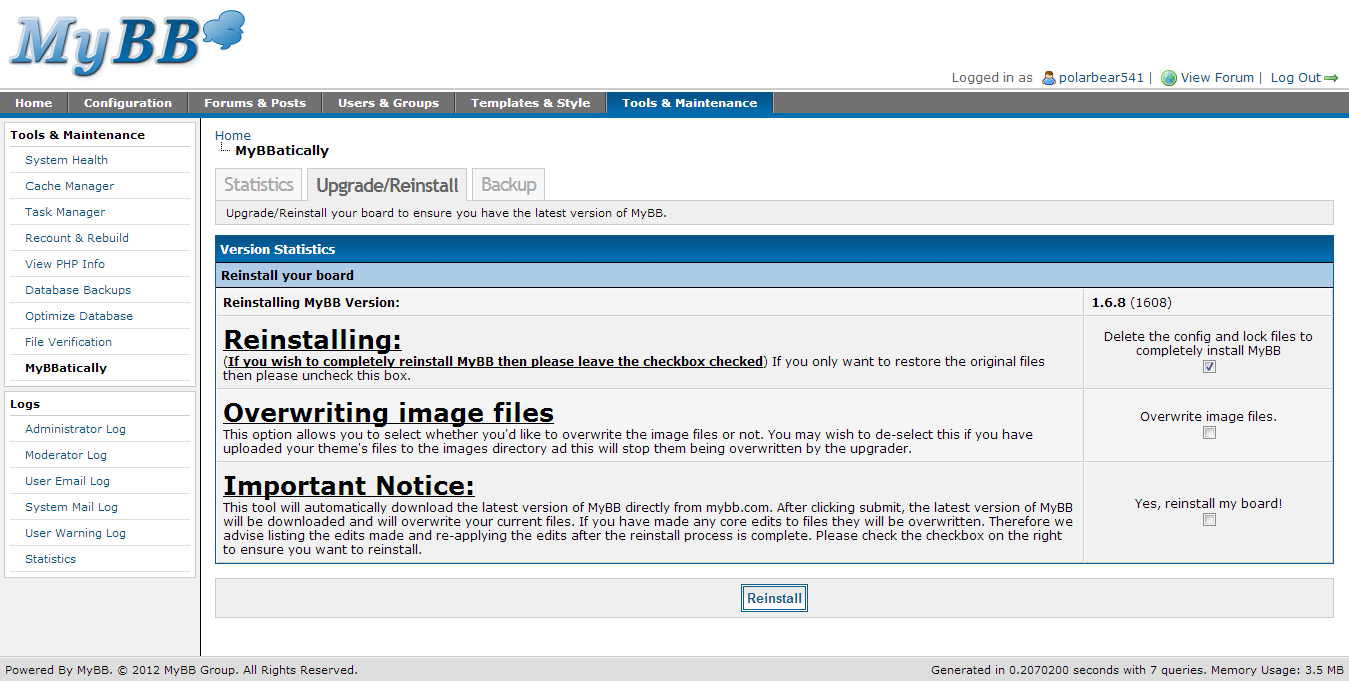
Task: Click the MyBB logo
Action: click(x=125, y=42)
